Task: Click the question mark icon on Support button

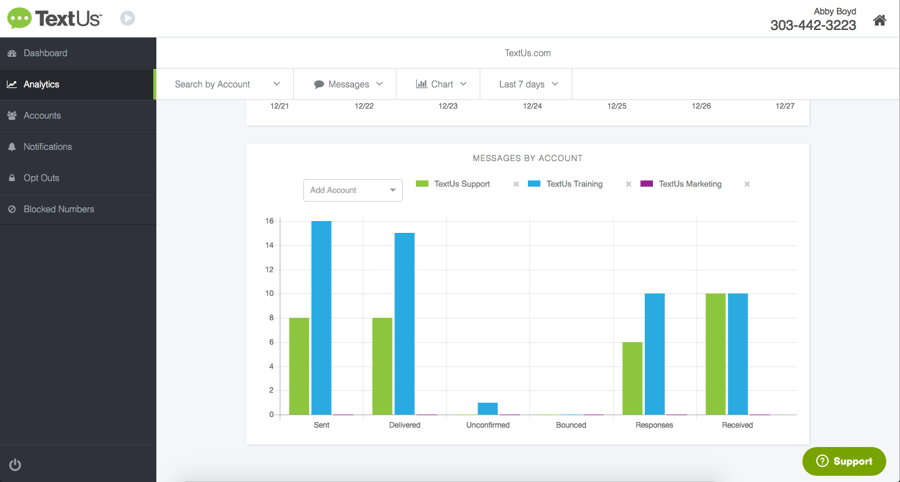Action: tap(822, 461)
